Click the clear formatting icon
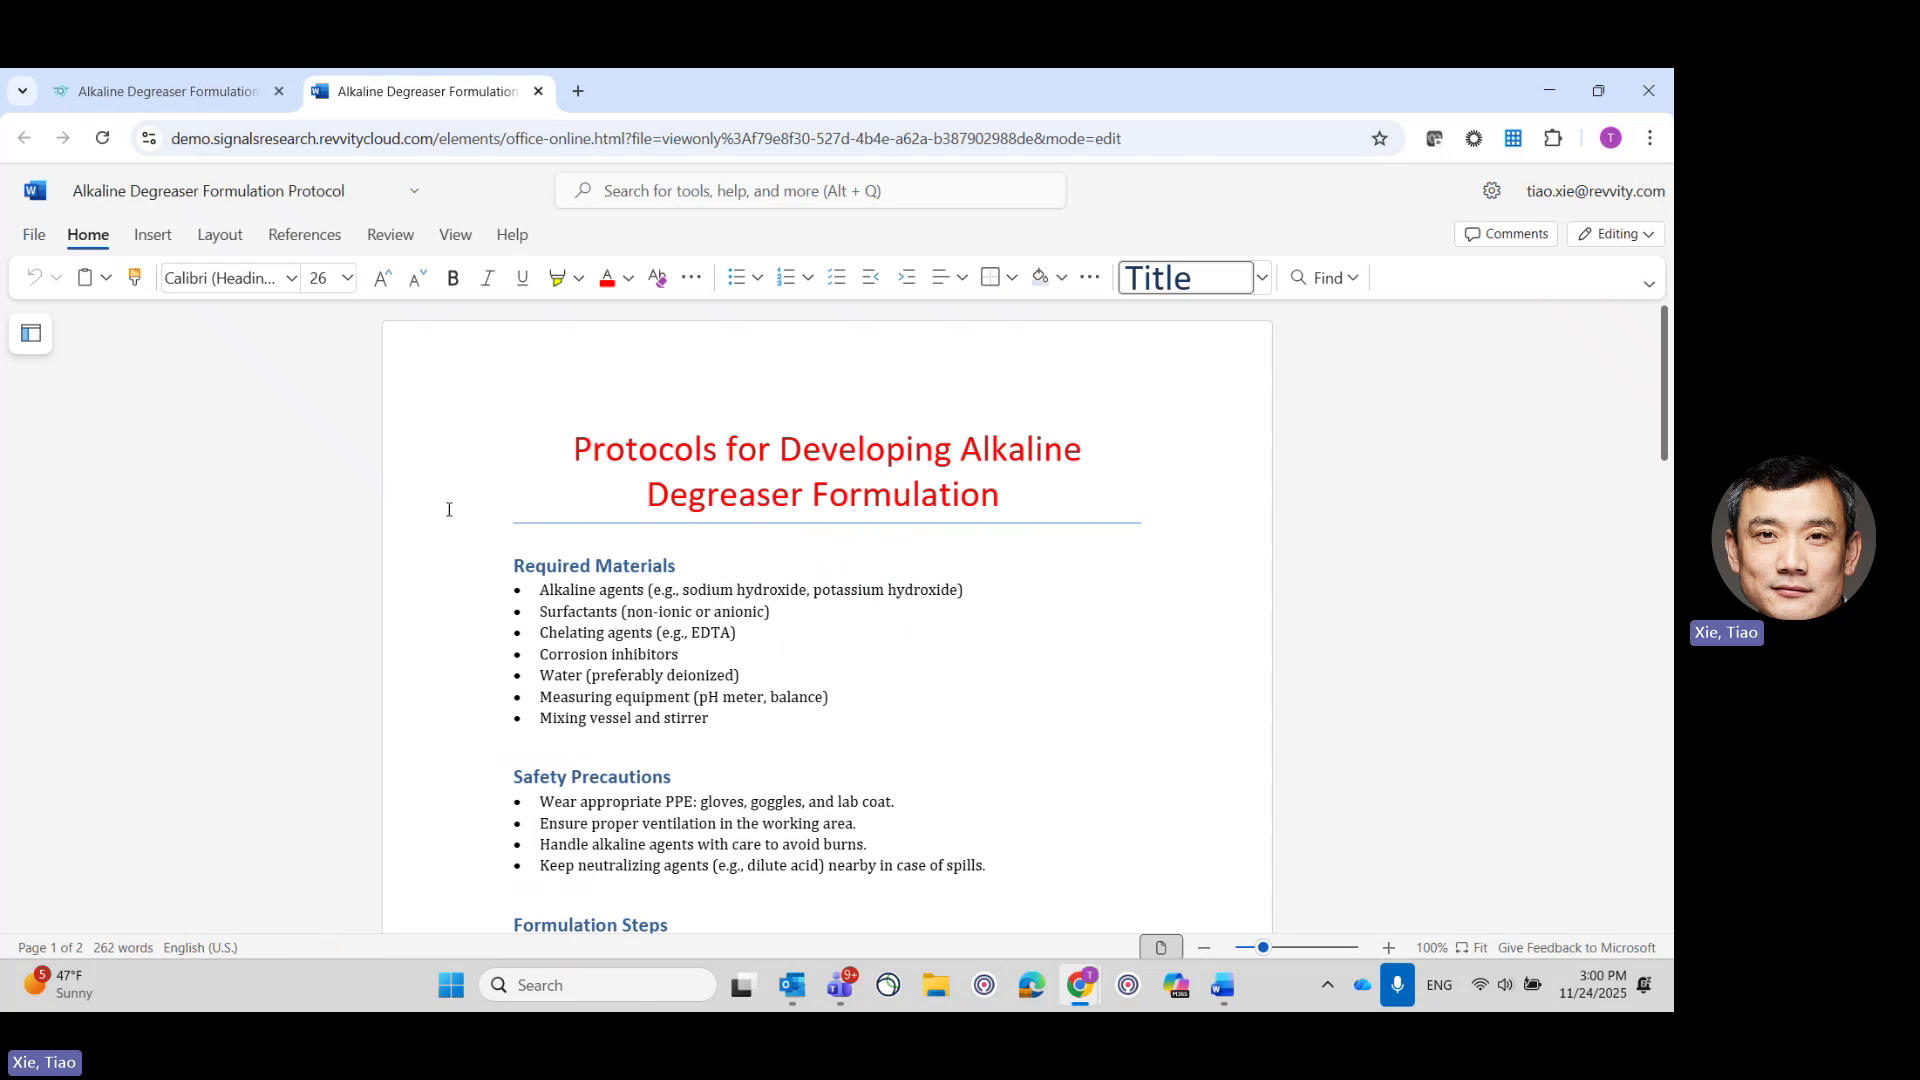Image resolution: width=1920 pixels, height=1080 pixels. coord(657,278)
